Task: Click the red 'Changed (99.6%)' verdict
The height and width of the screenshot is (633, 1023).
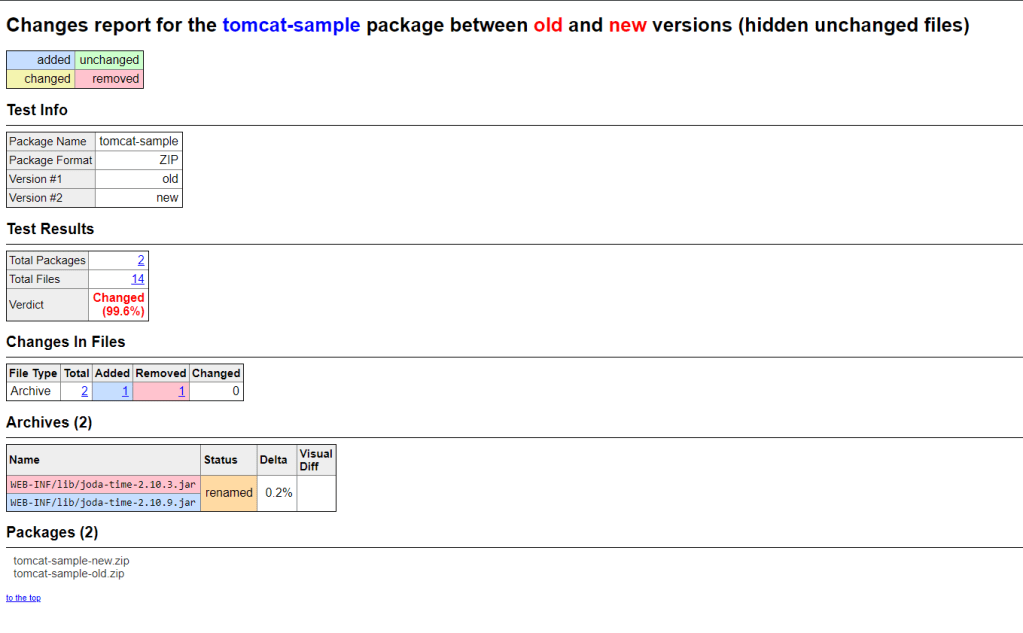Action: pyautogui.click(x=119, y=304)
